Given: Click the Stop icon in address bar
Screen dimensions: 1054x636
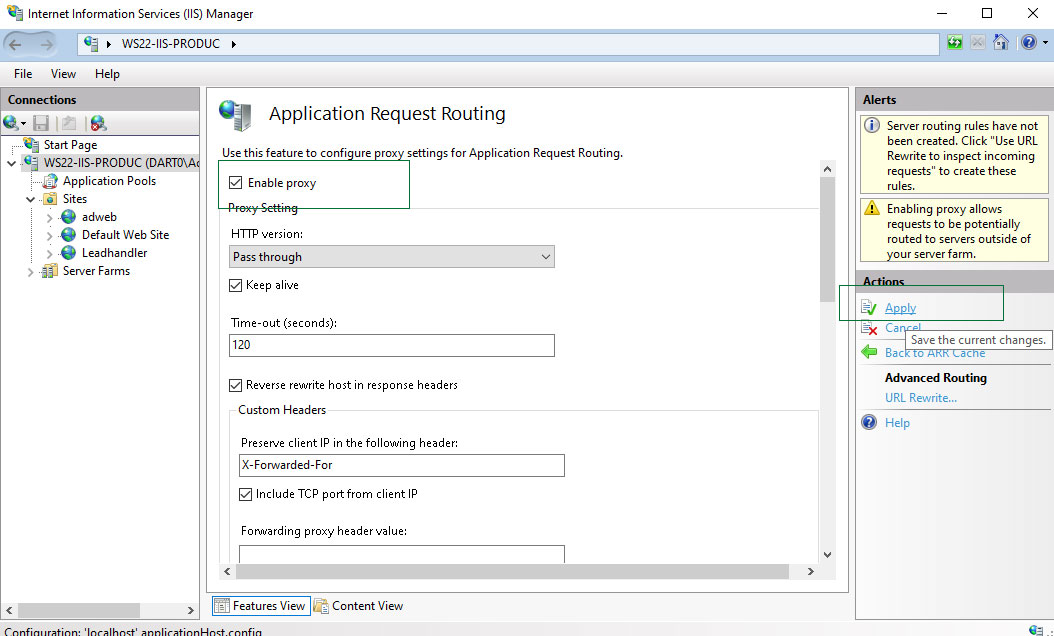Looking at the screenshot, I should [x=978, y=43].
